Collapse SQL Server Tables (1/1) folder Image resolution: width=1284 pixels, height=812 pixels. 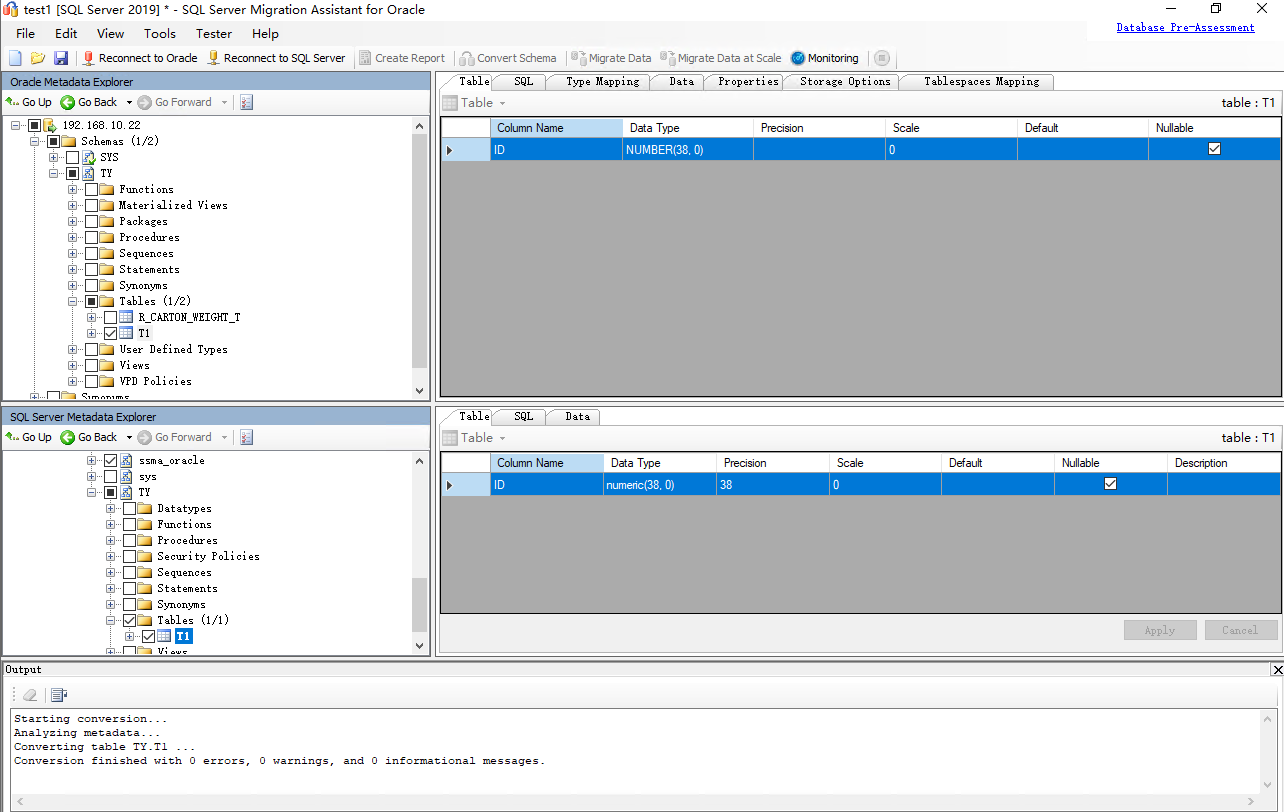tap(111, 620)
